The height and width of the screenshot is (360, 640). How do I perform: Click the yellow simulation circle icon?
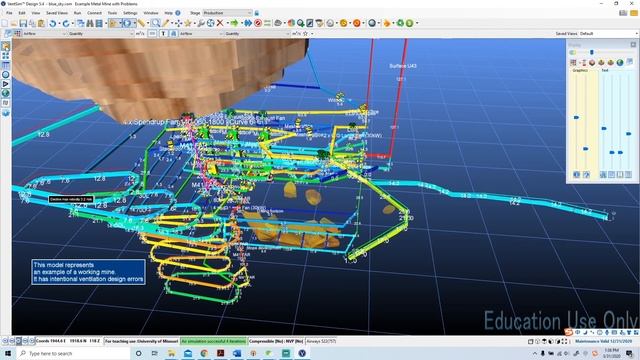coord(343,23)
